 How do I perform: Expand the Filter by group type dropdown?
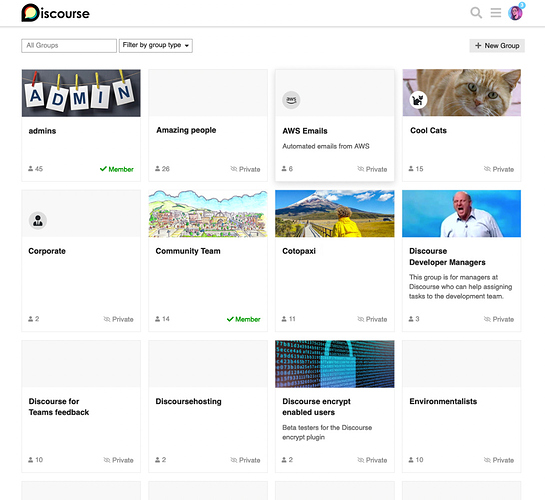(156, 46)
